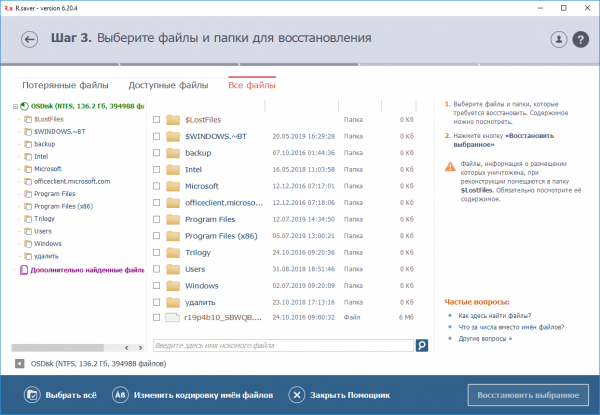600x415 pixels.
Task: Click Восстановить выбранное button
Action: (x=528, y=395)
